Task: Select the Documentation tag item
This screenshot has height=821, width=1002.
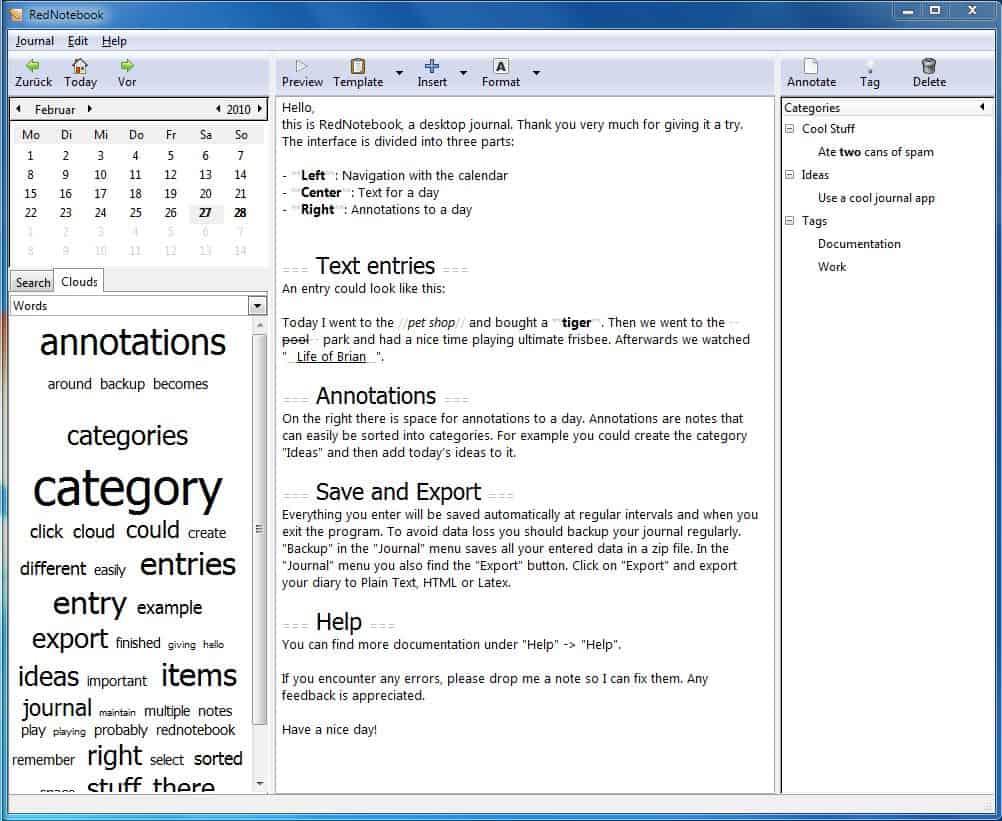Action: [859, 244]
